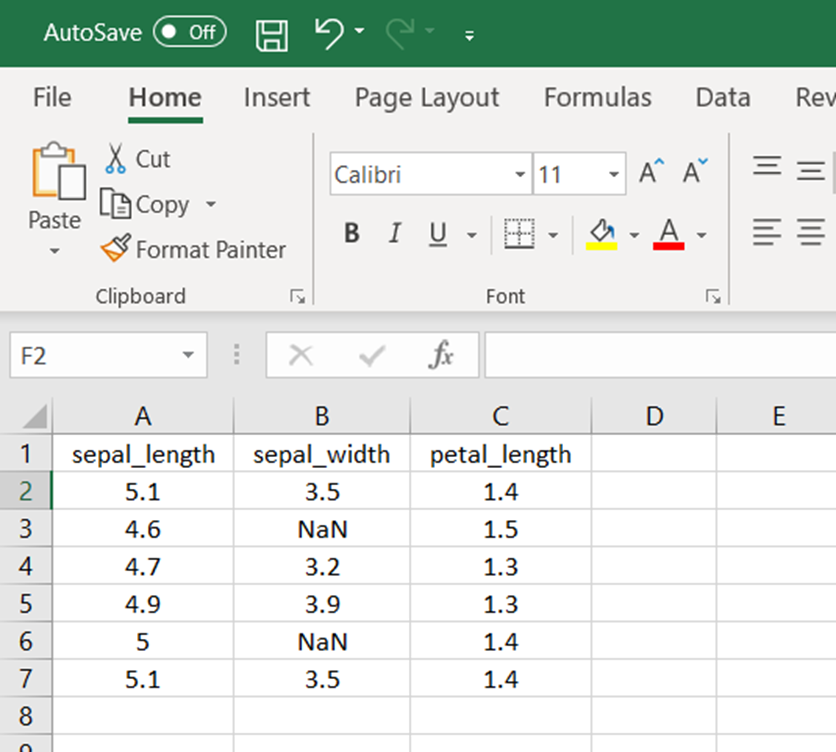Open the font color palette arrow
The width and height of the screenshot is (836, 752).
pos(702,235)
